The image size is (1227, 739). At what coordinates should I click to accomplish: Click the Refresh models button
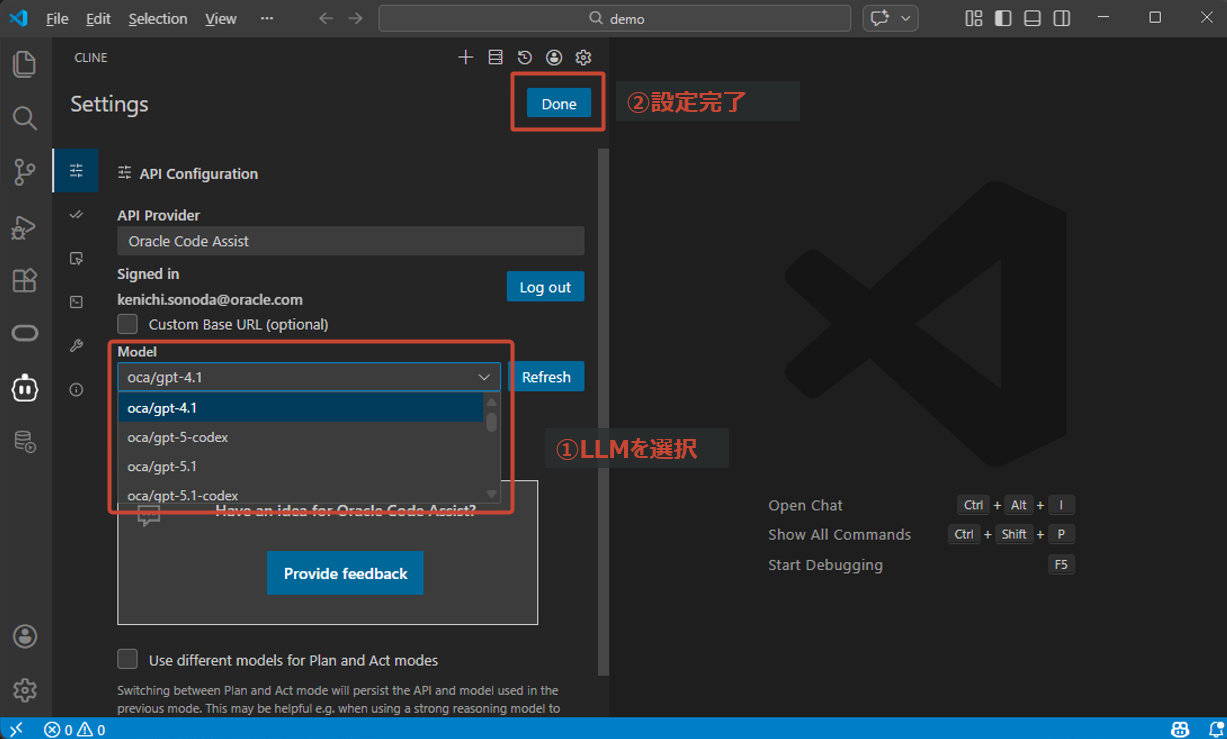(546, 377)
